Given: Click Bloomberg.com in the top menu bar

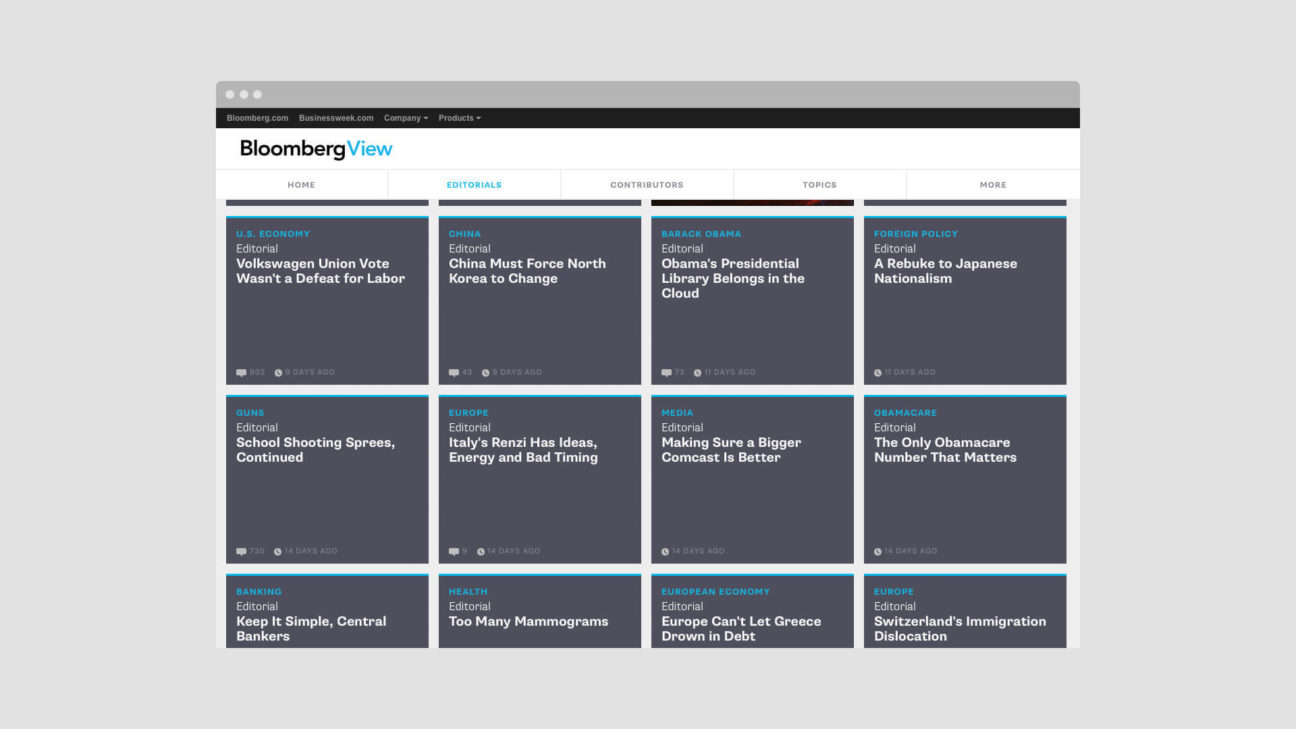Looking at the screenshot, I should point(256,117).
